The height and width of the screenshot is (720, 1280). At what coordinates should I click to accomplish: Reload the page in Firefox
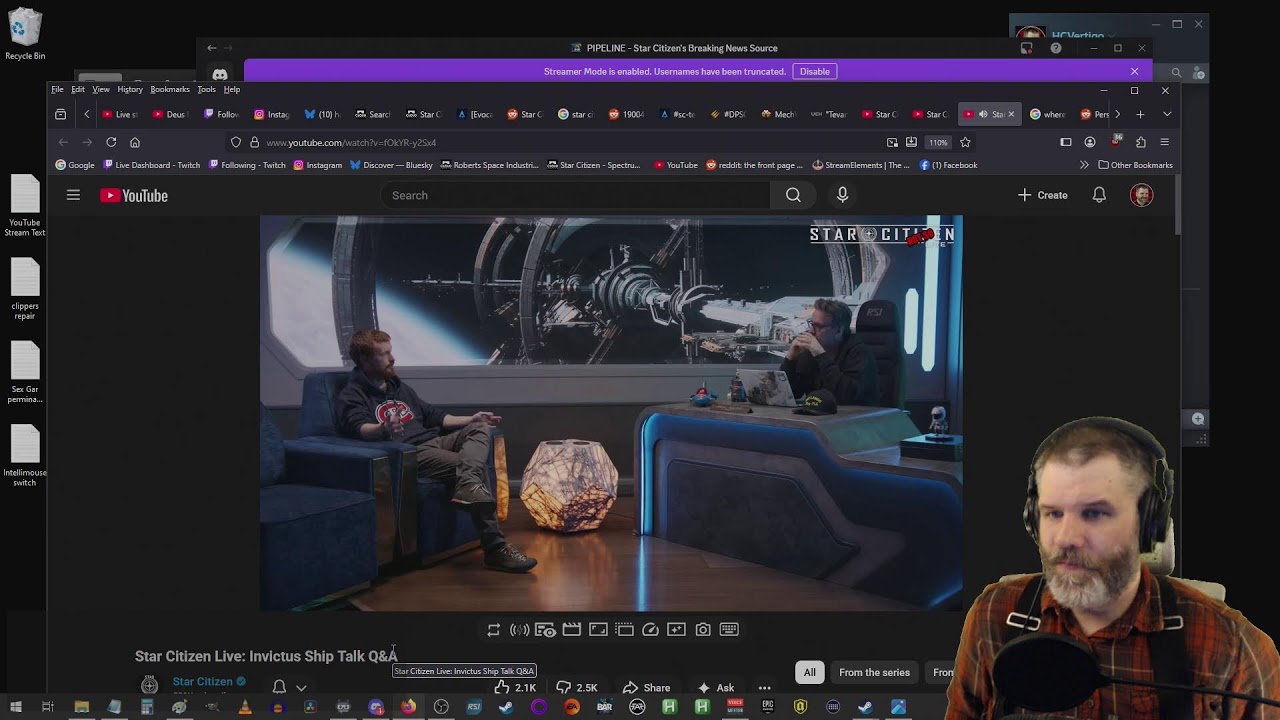(x=111, y=142)
